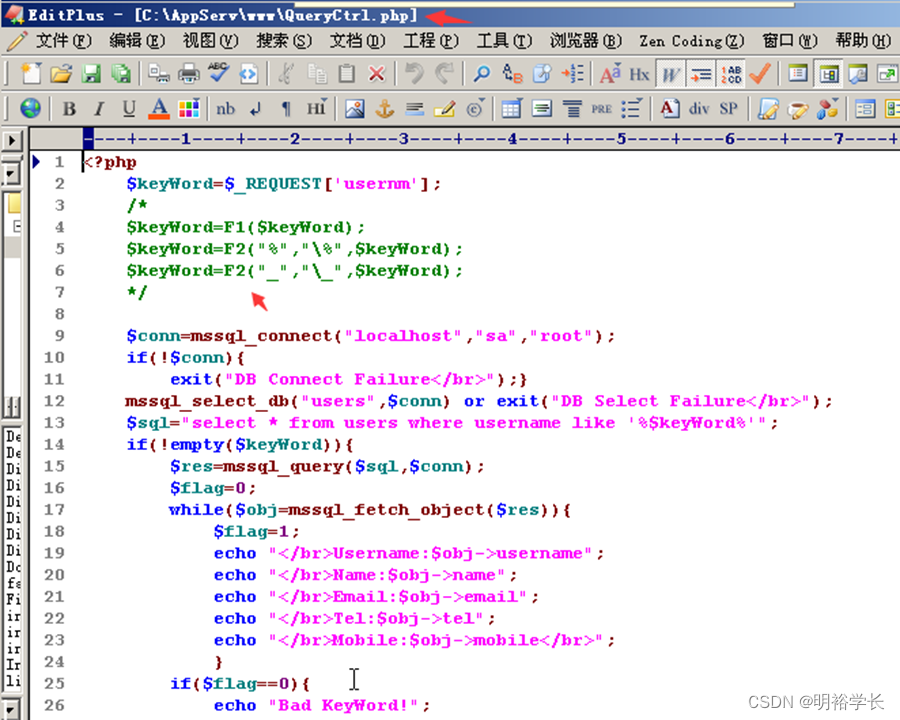This screenshot has width=900, height=720.
Task: Save the current file
Action: tap(91, 73)
